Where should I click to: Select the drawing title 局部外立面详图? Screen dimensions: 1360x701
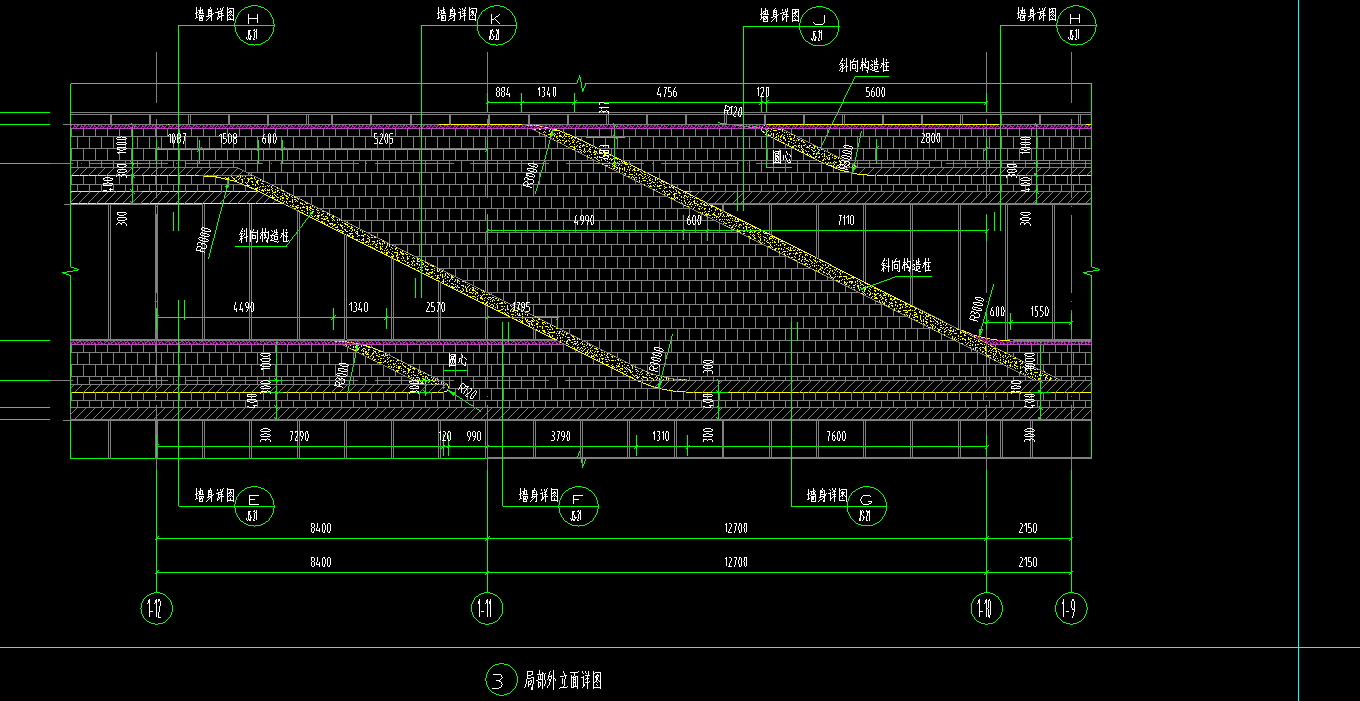(x=562, y=681)
